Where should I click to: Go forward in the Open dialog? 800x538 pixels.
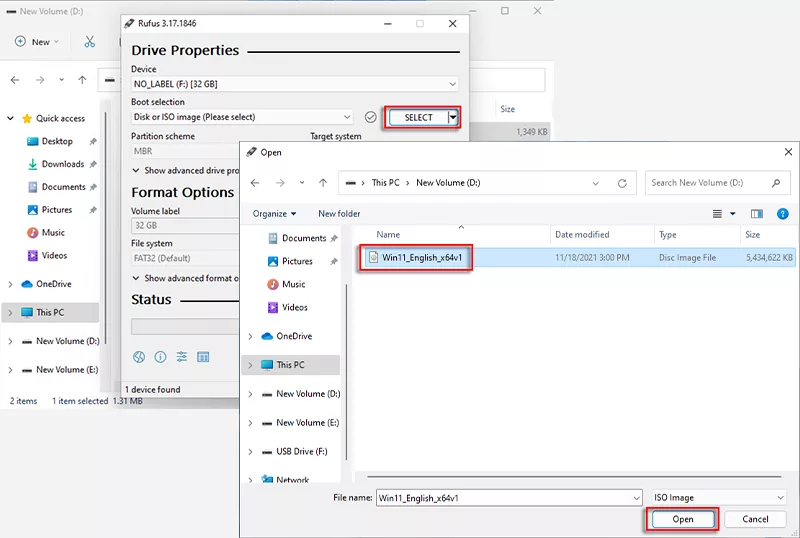point(280,183)
